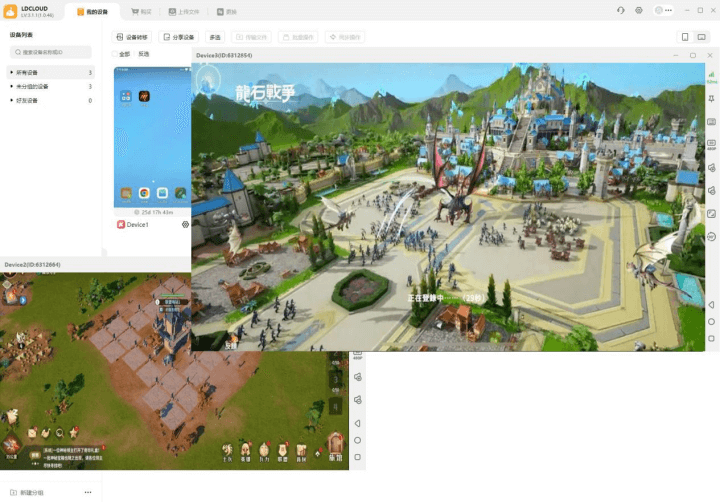This screenshot has height=502, width=720.
Task: Click the 设备转移 button
Action: tap(132, 37)
